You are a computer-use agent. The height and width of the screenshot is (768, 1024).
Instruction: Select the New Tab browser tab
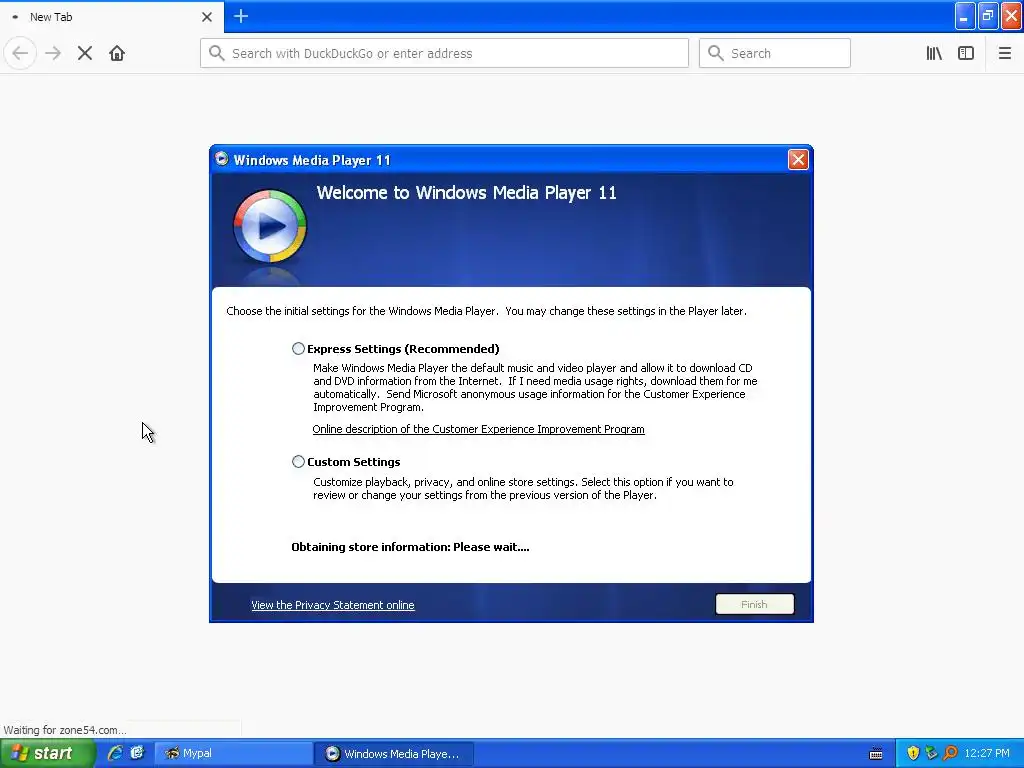pyautogui.click(x=112, y=17)
